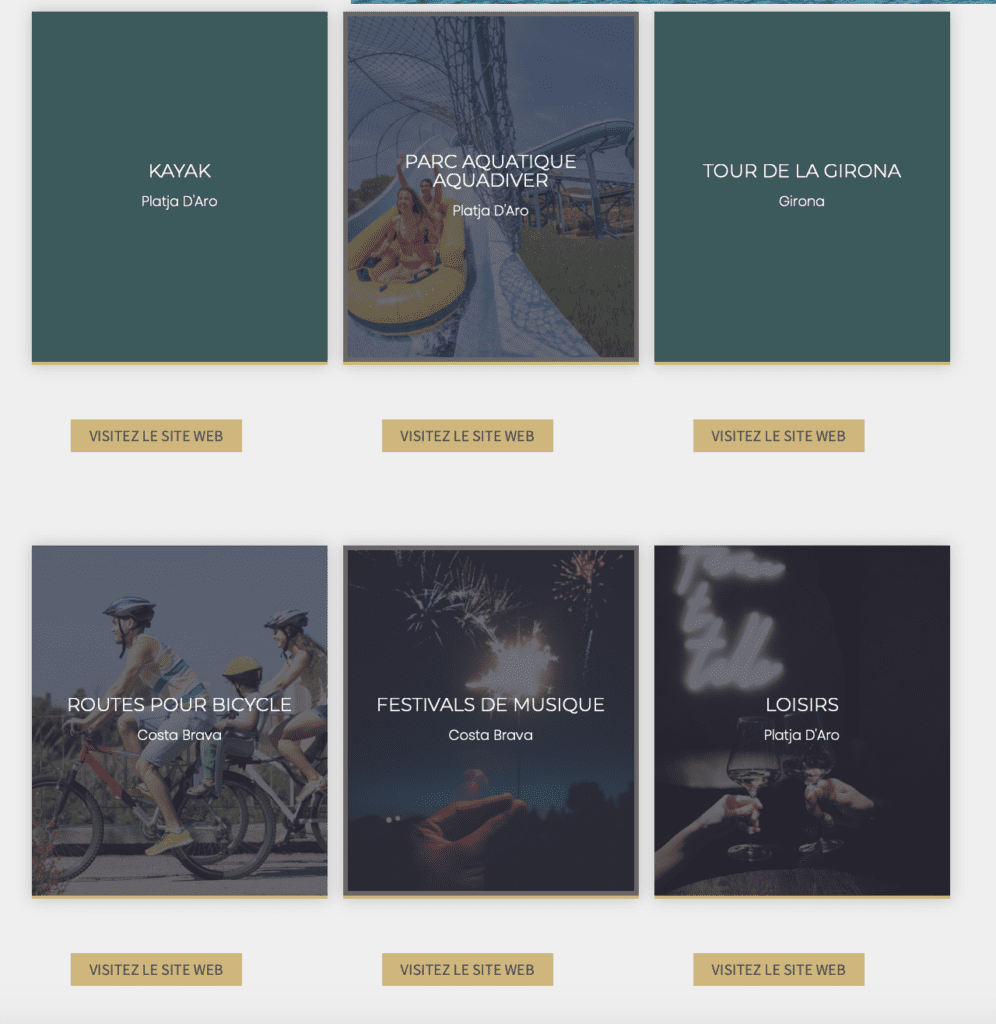This screenshot has height=1024, width=996.
Task: Click Costa Brava subtitle under Festivals de Musique
Action: [x=490, y=735]
